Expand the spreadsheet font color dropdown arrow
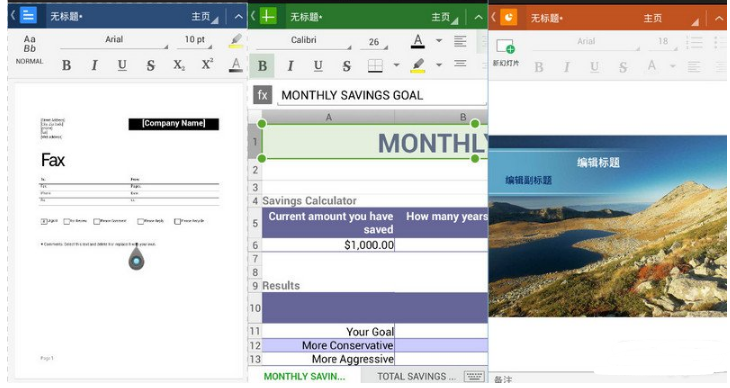Image resolution: width=730 pixels, height=388 pixels. click(439, 41)
